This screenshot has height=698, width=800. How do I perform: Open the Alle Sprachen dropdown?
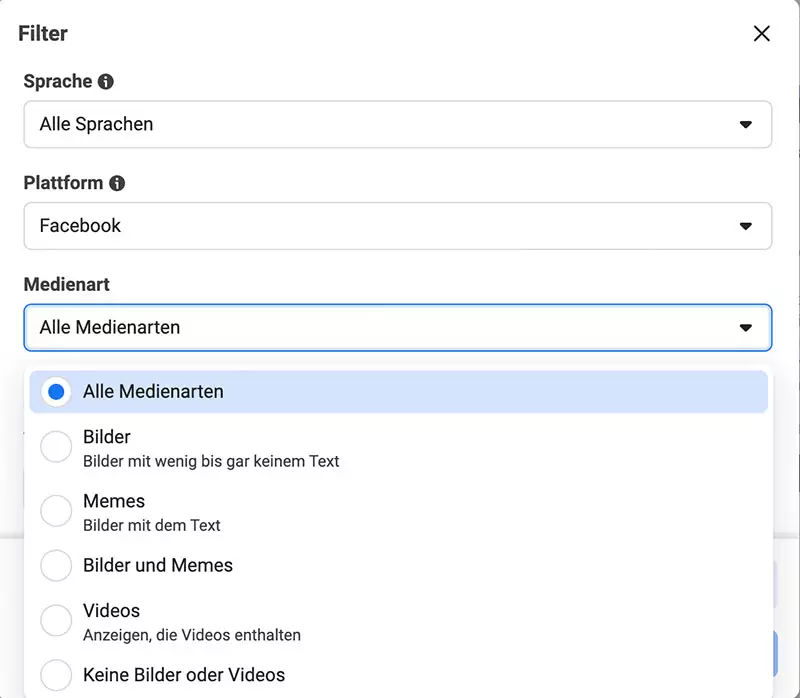pos(397,124)
